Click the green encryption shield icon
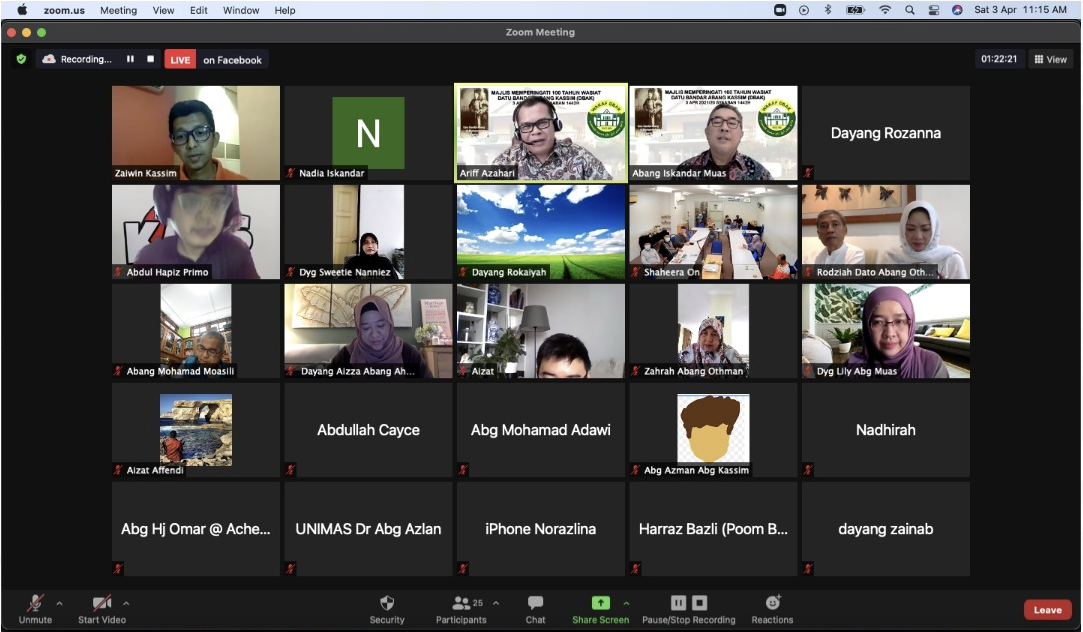 point(21,60)
